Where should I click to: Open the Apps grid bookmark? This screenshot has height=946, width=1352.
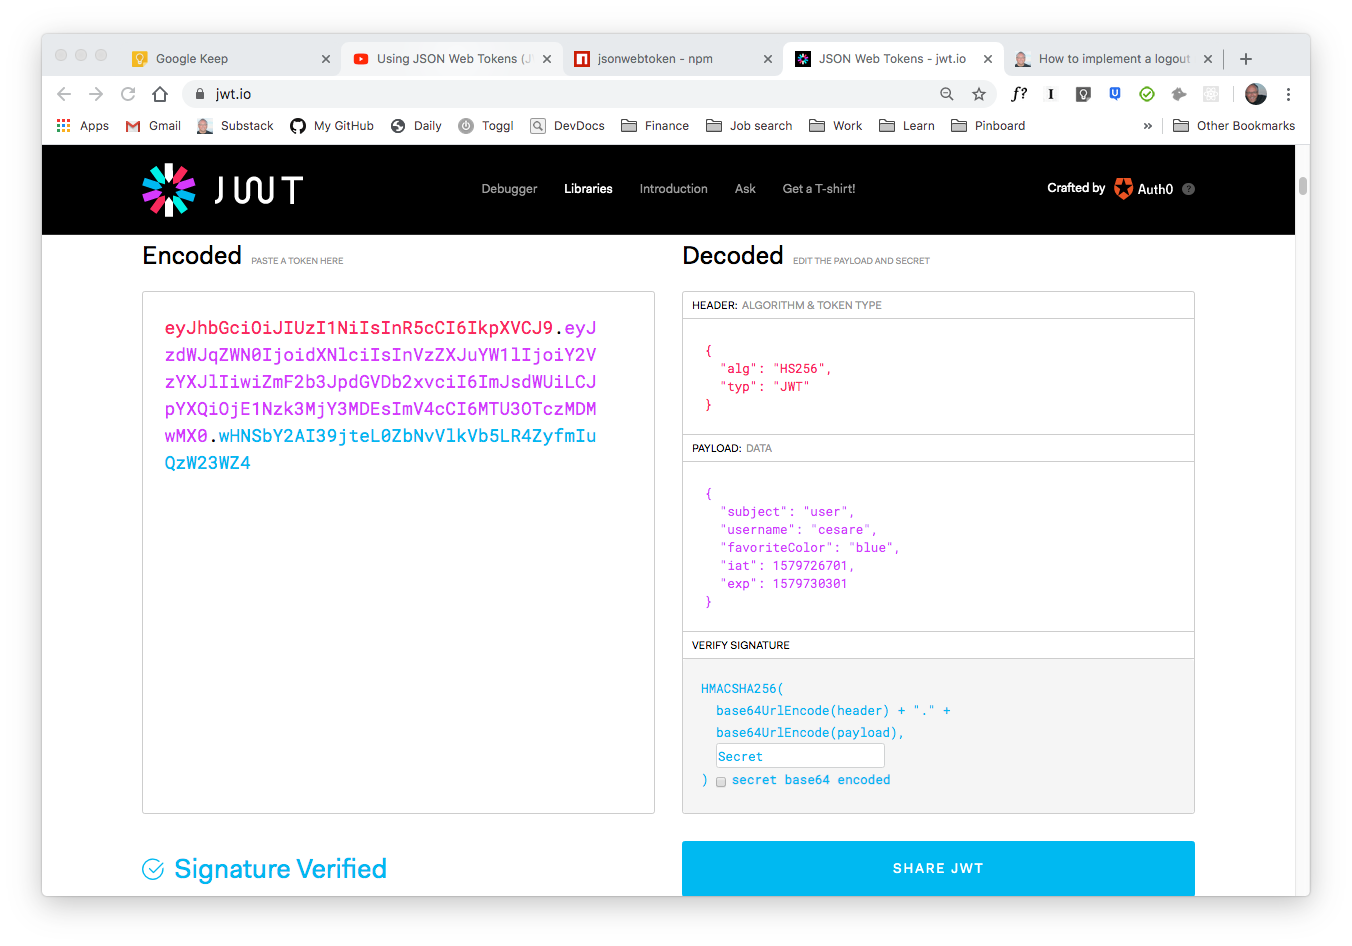pos(83,126)
